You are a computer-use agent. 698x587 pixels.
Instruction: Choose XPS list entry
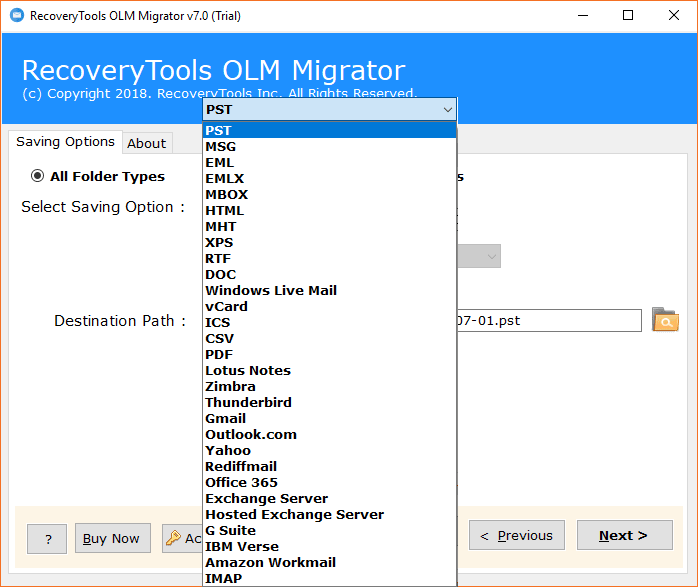tap(329, 243)
